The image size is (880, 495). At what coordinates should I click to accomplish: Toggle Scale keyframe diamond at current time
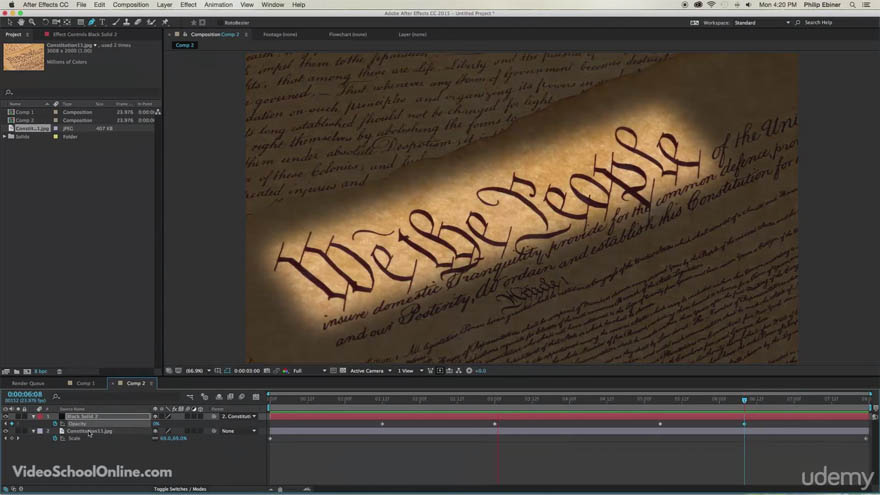pyautogui.click(x=12, y=438)
